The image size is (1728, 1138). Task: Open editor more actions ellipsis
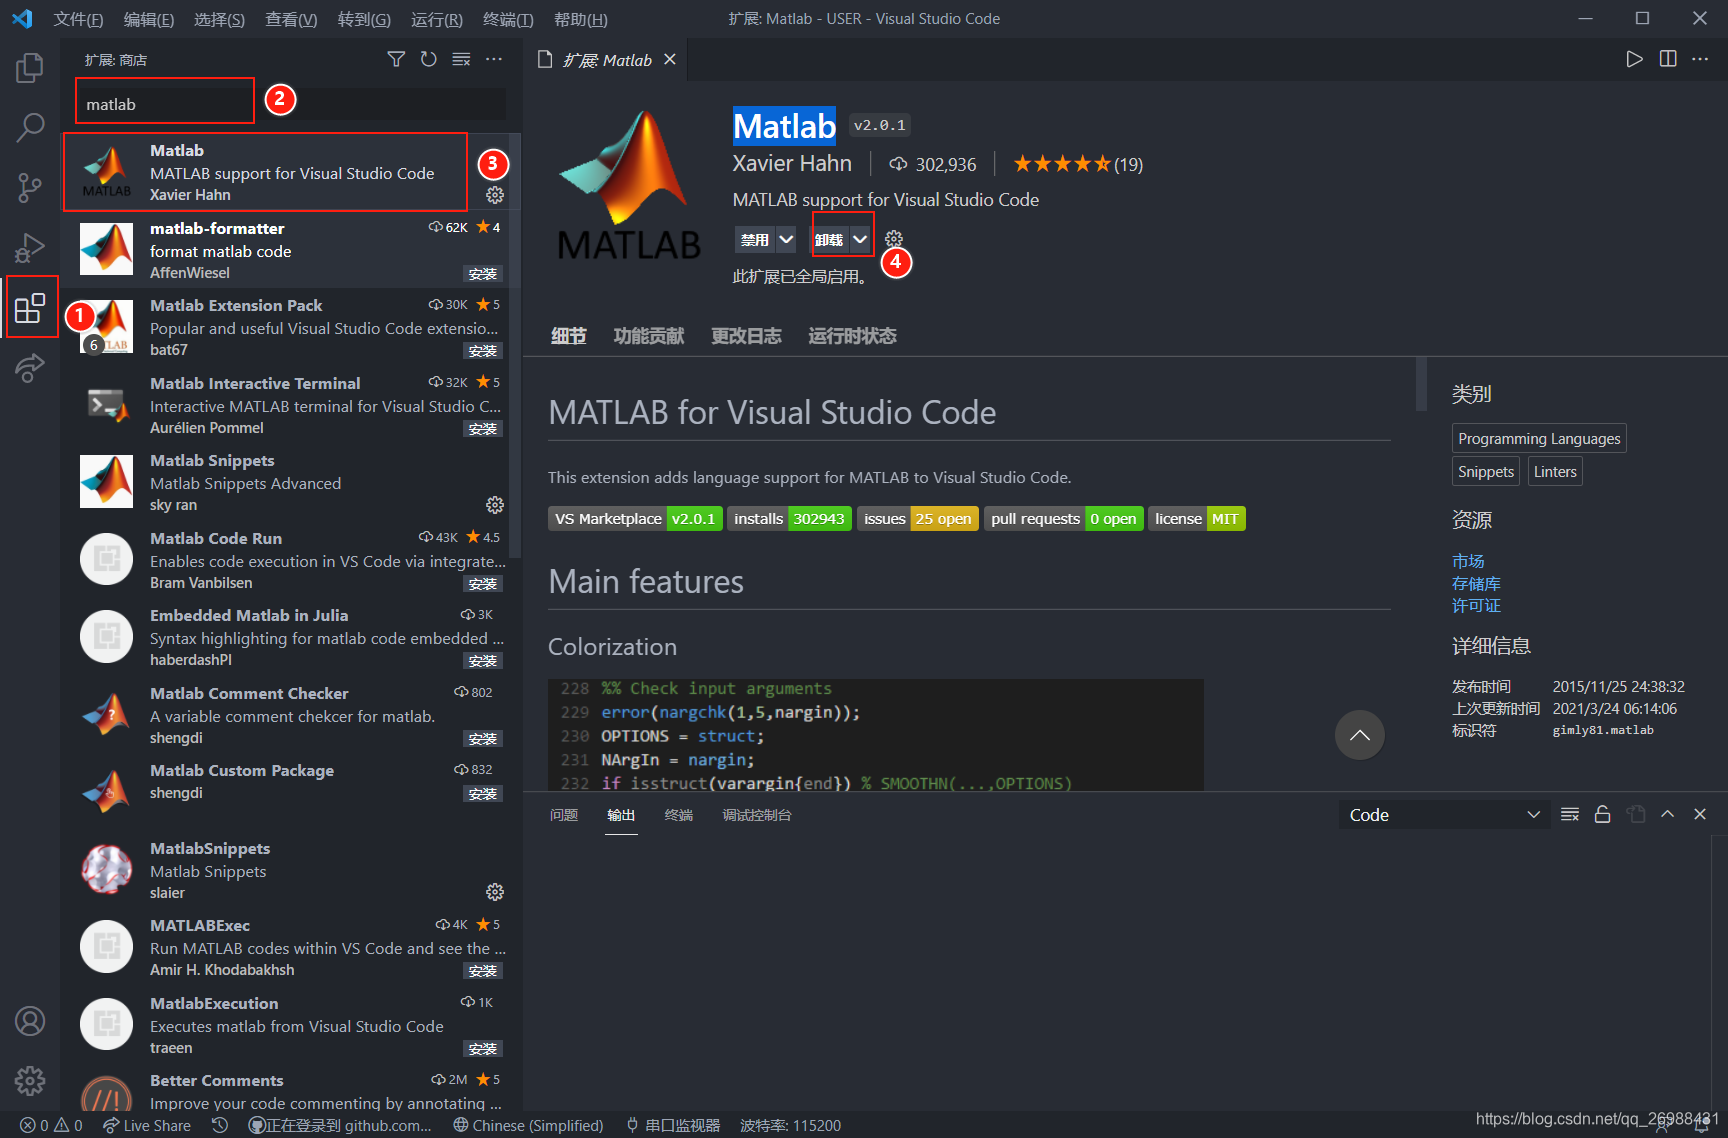coord(1700,59)
